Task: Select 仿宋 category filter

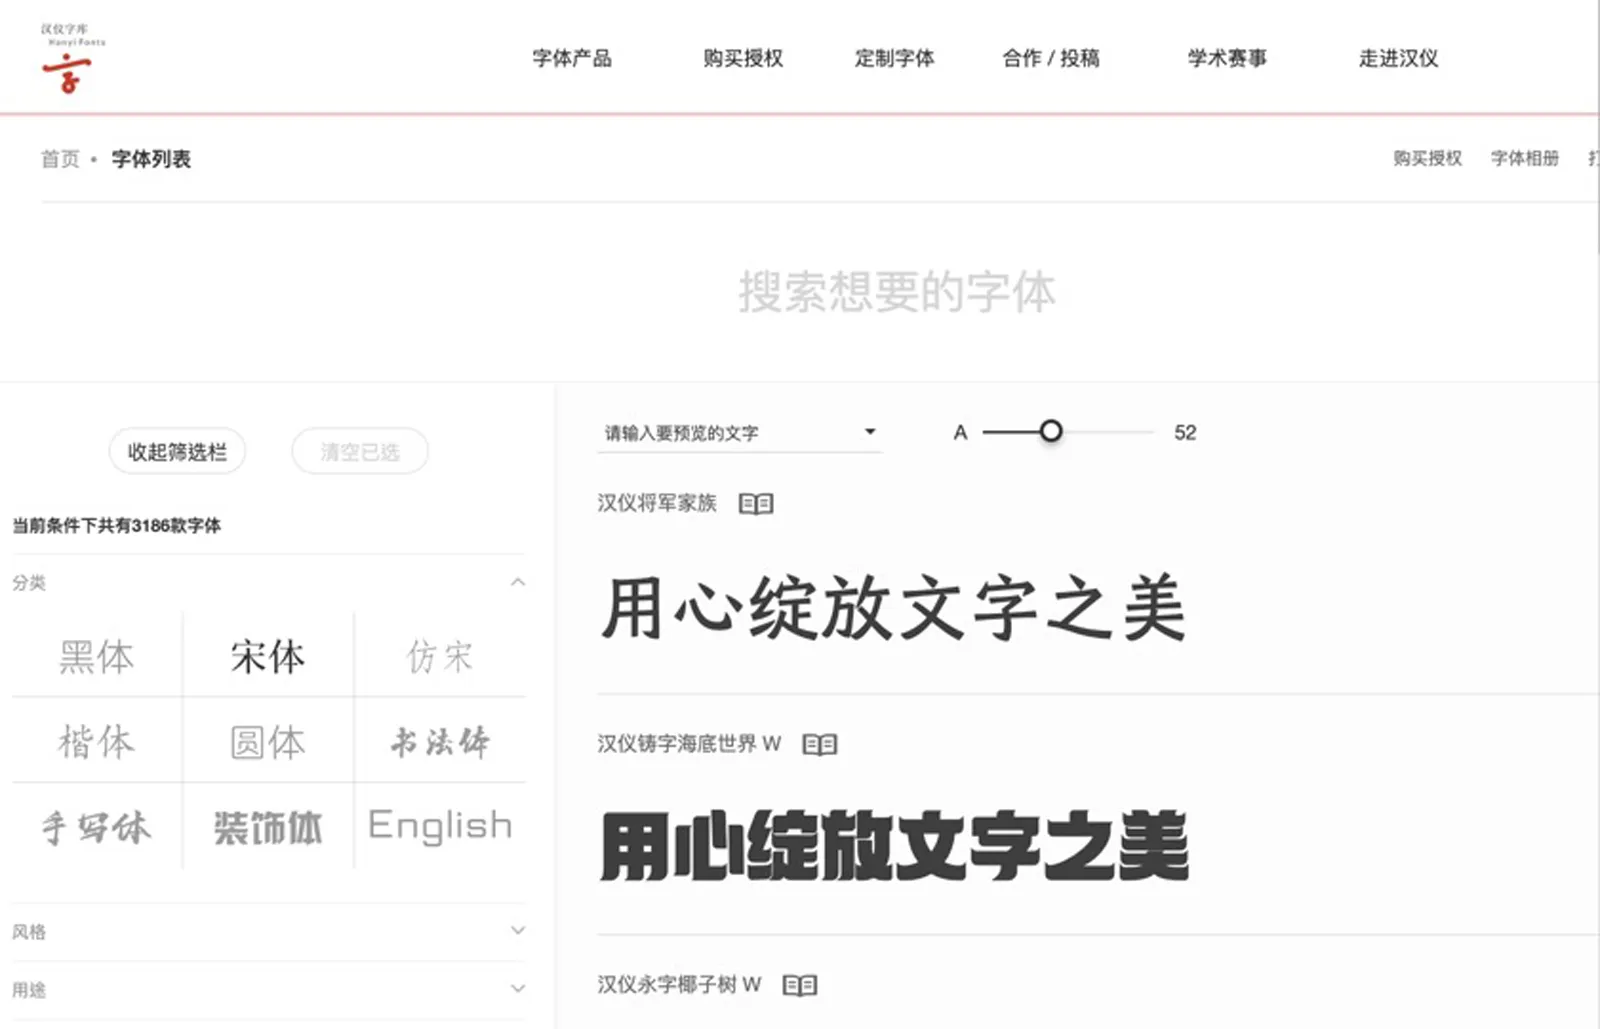Action: 440,657
